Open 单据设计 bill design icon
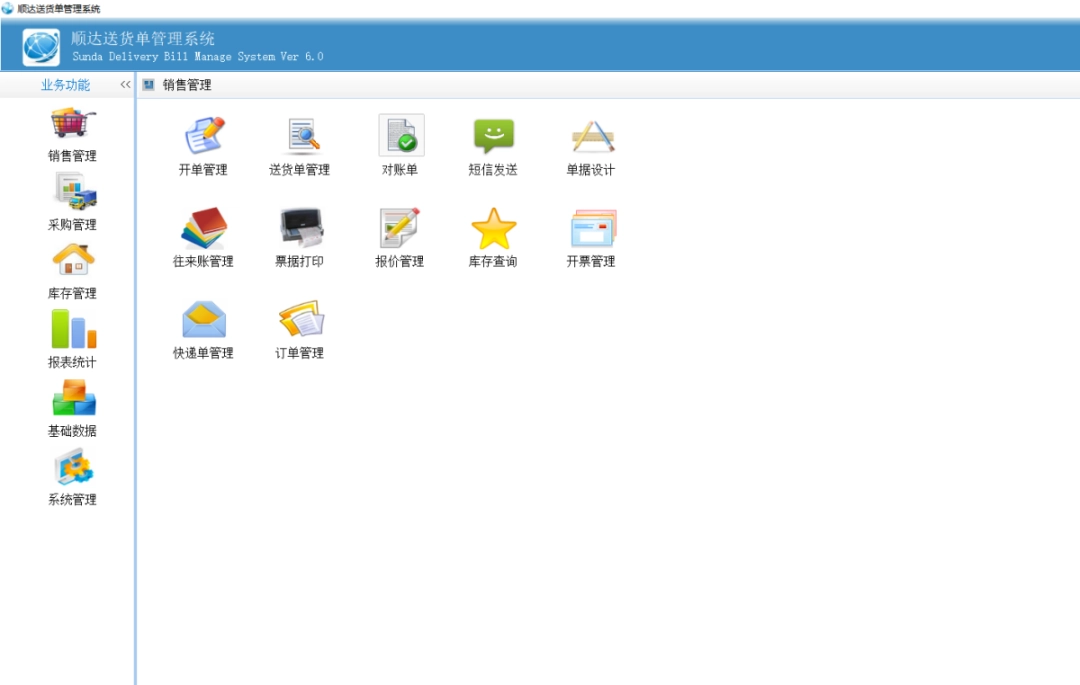This screenshot has width=1080, height=685. (x=591, y=137)
